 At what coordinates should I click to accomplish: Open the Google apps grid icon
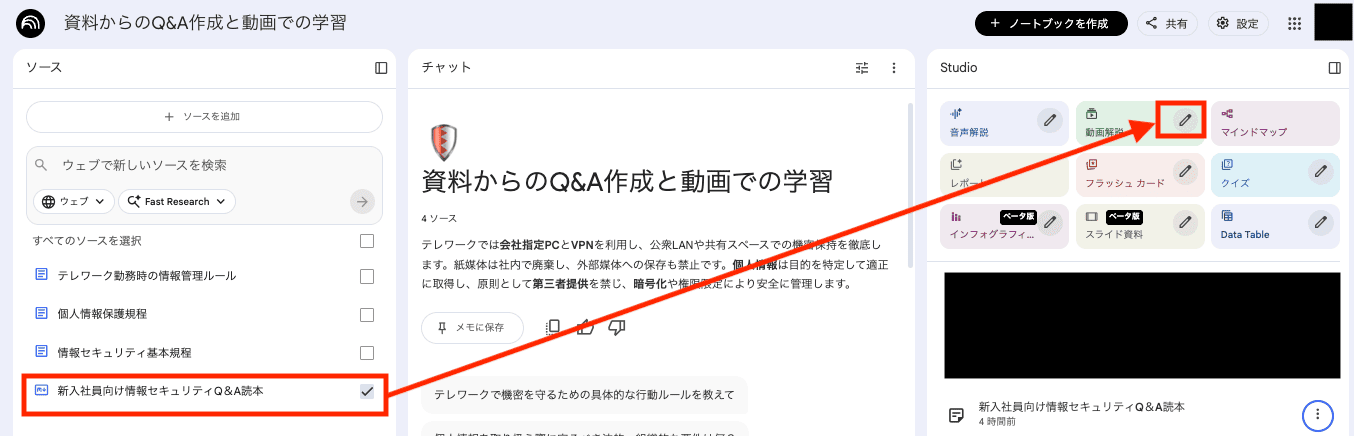tap(1294, 23)
